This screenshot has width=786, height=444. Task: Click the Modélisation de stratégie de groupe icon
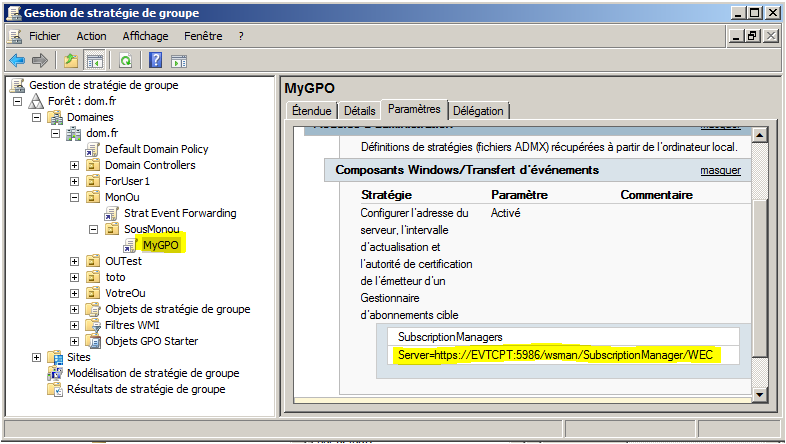[x=55, y=373]
